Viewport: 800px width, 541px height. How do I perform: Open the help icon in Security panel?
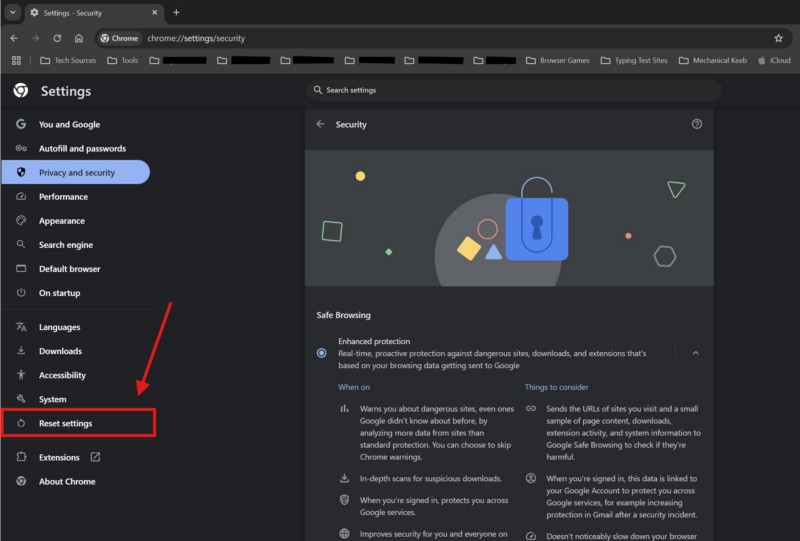(697, 124)
